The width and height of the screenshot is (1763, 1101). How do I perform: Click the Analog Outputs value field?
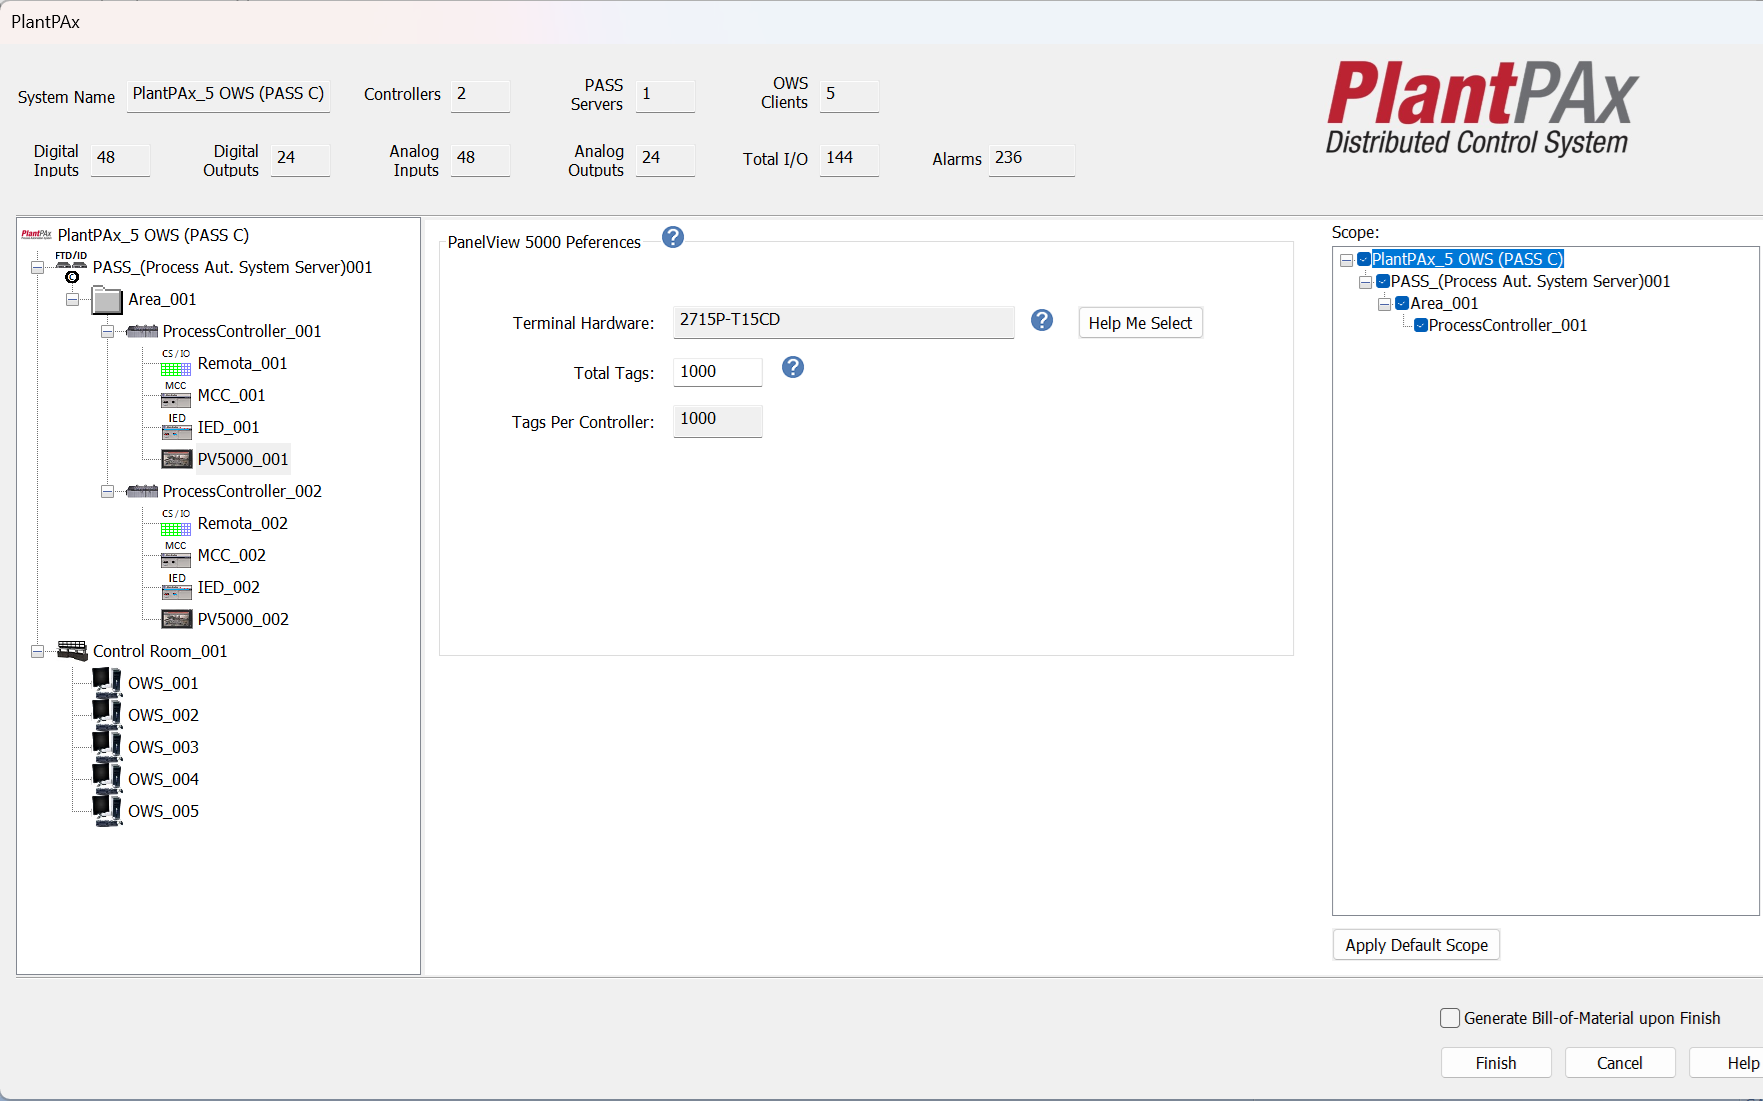(x=665, y=160)
